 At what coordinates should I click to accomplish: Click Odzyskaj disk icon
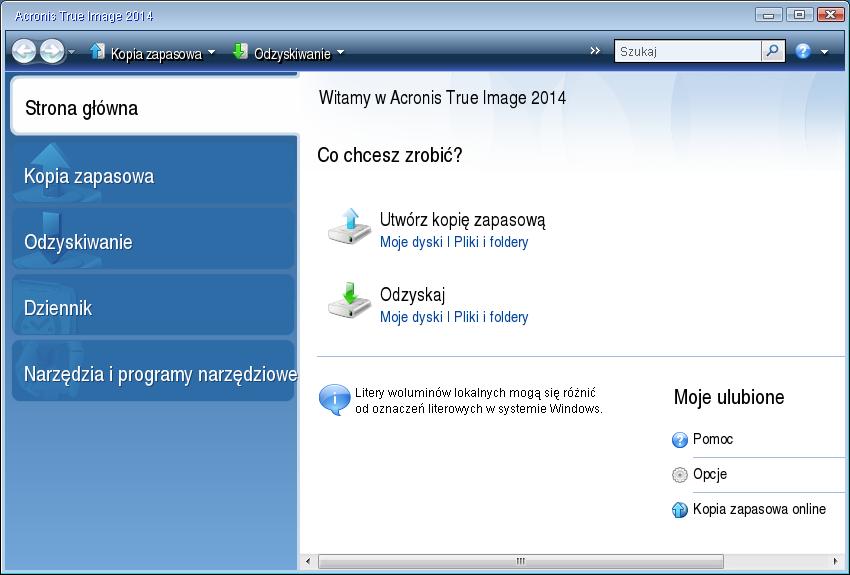point(350,301)
